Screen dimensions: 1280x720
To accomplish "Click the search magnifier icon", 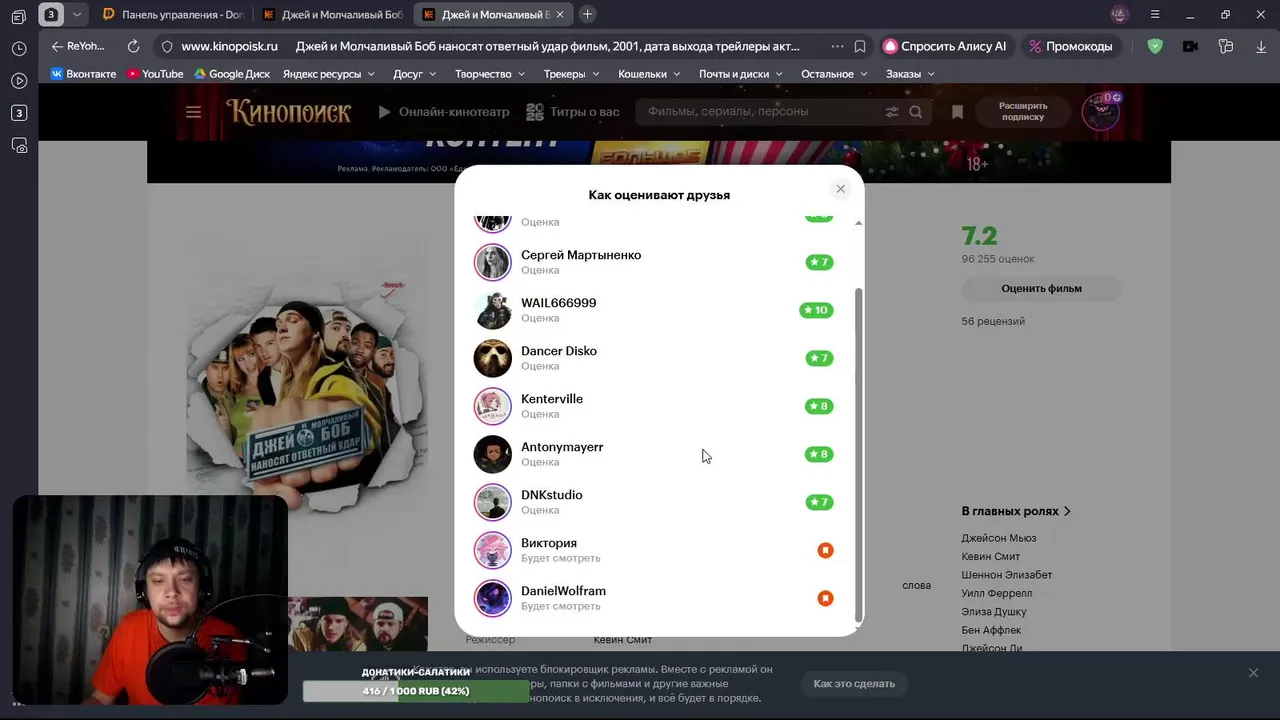I will 916,112.
